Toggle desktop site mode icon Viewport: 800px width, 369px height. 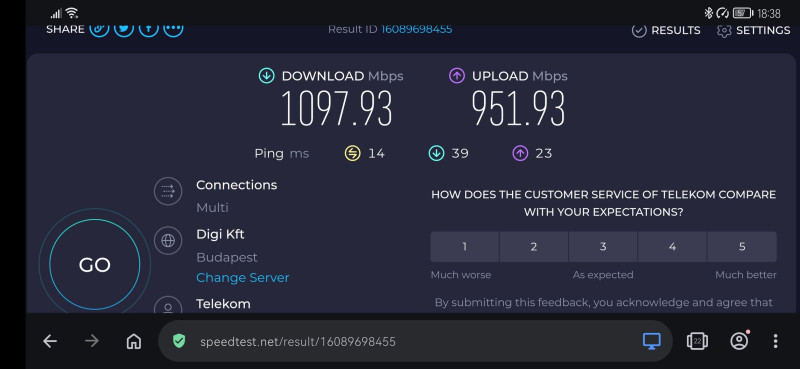coord(652,341)
